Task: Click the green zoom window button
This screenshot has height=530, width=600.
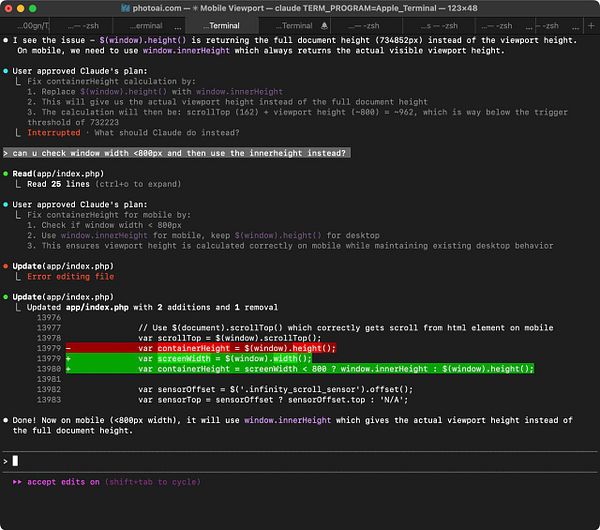Action: 33,8
